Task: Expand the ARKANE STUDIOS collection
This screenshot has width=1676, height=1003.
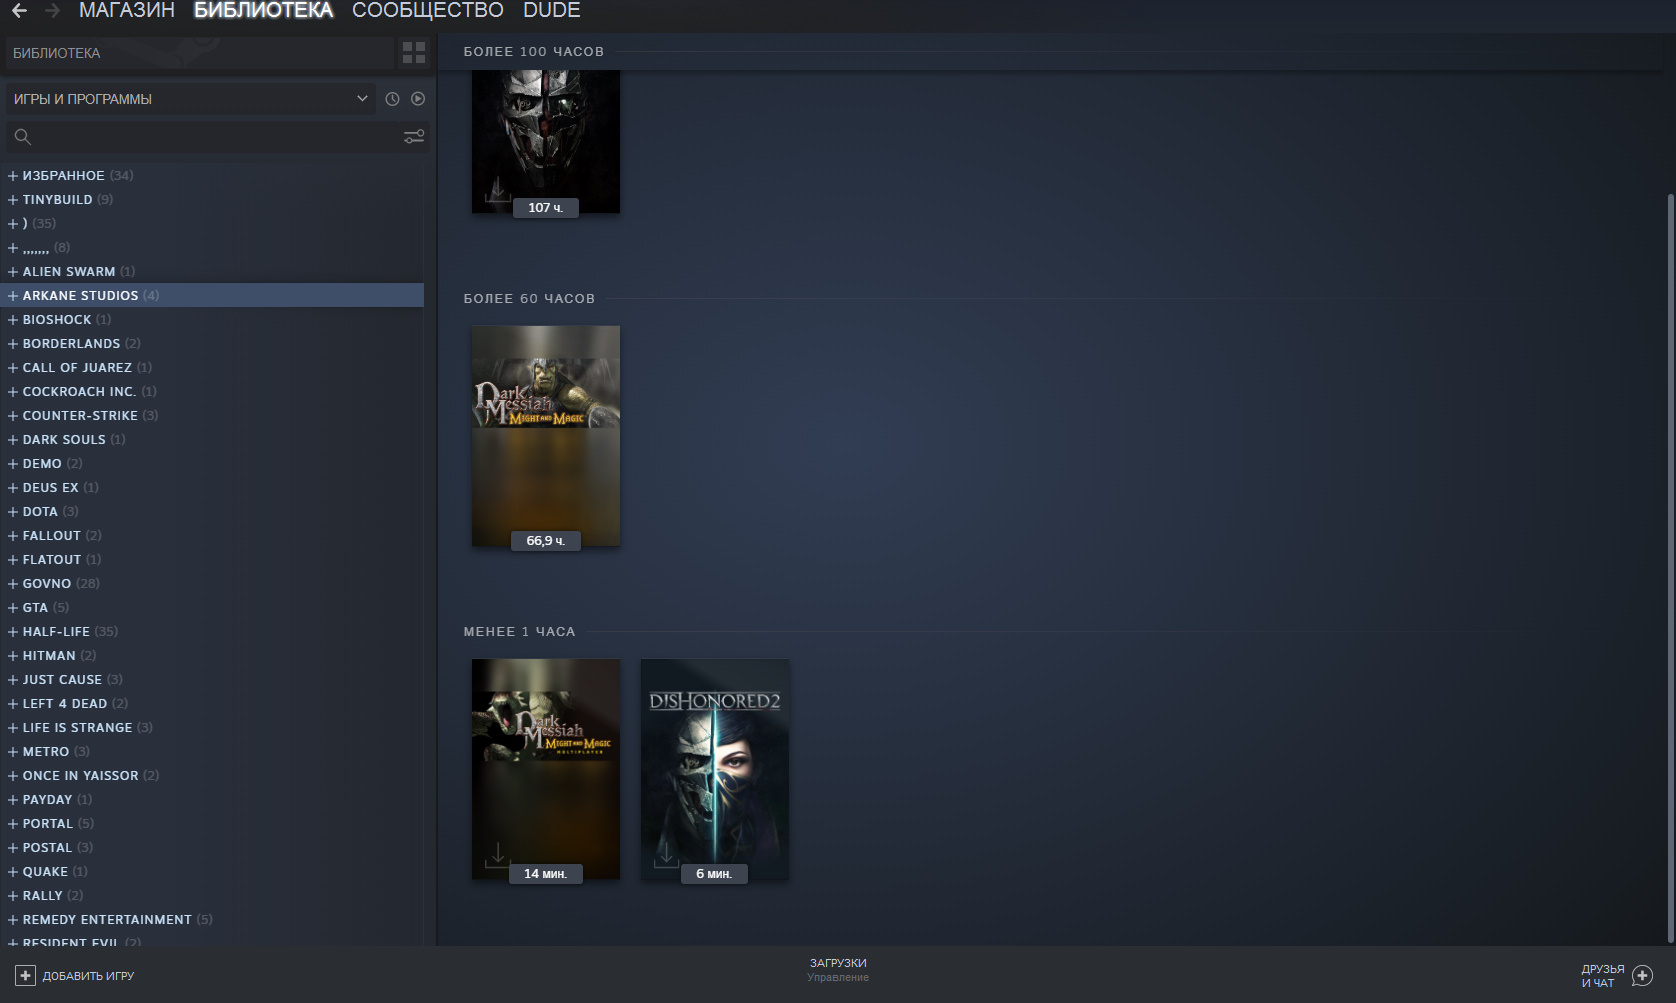Action: (x=13, y=296)
